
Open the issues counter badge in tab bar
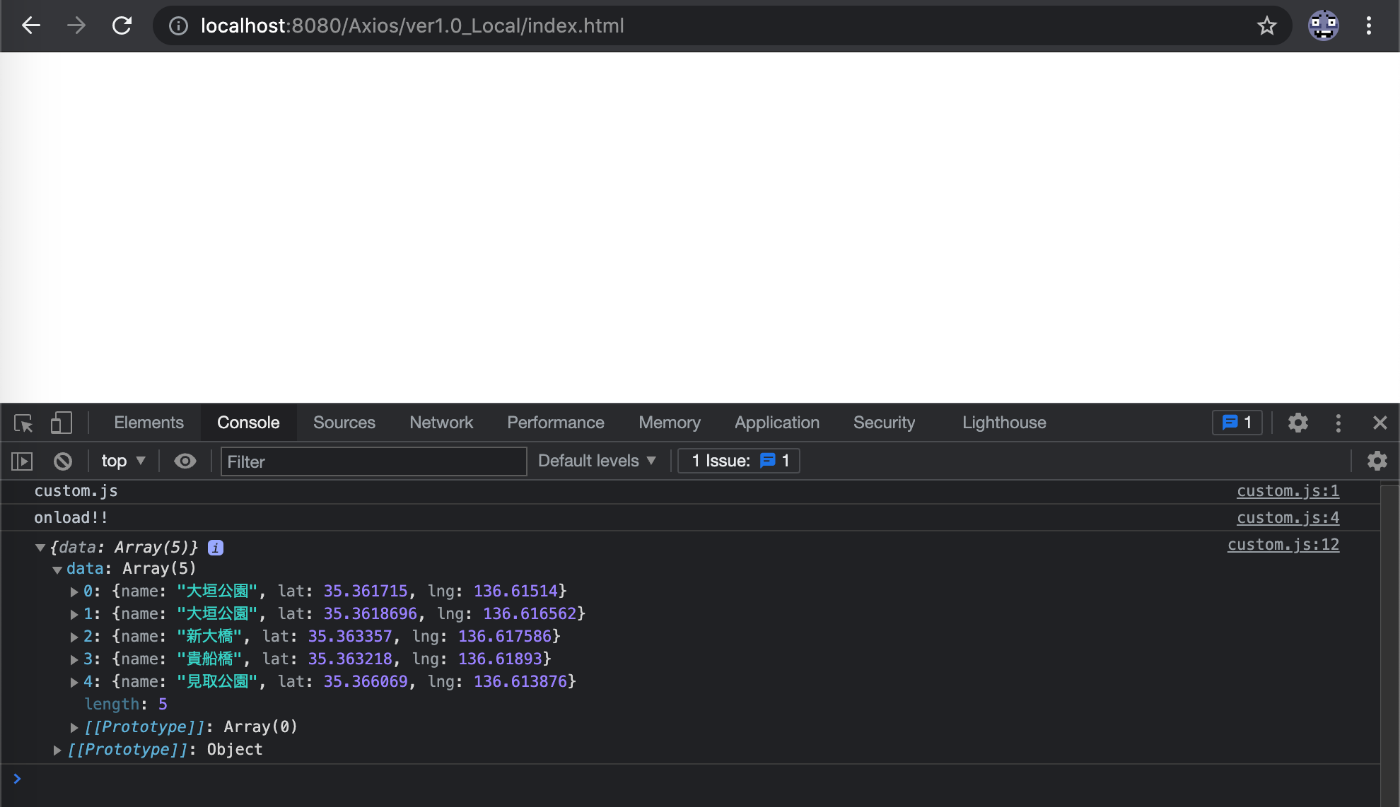pyautogui.click(x=1237, y=423)
